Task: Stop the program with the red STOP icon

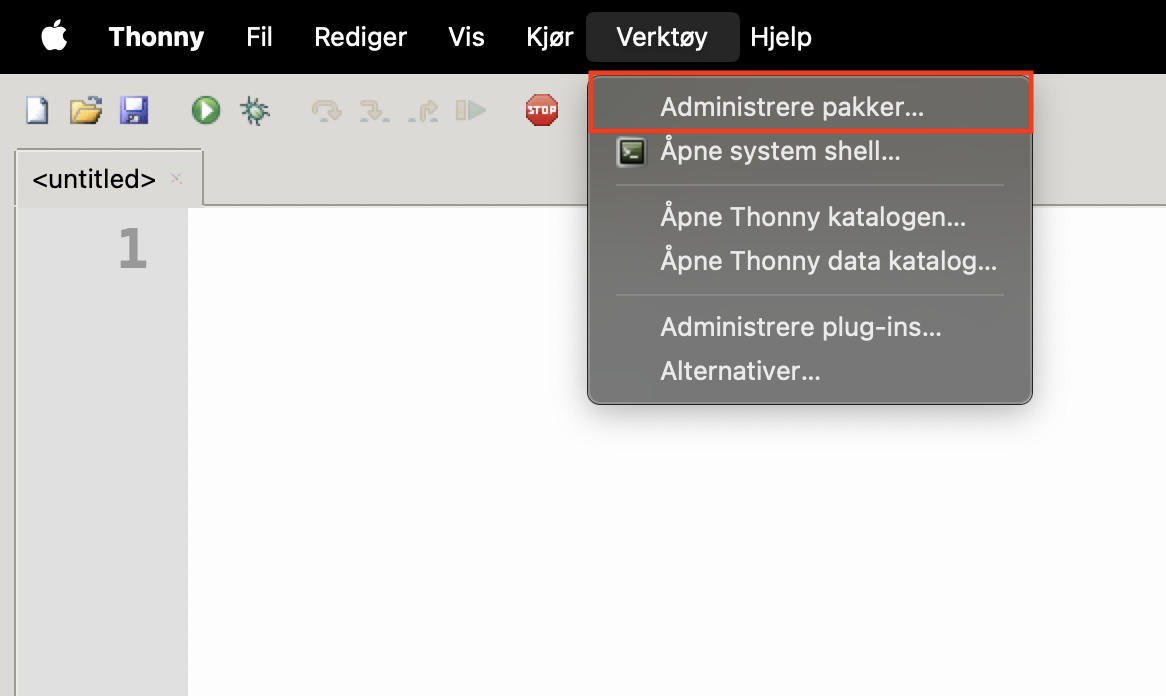Action: tap(541, 109)
